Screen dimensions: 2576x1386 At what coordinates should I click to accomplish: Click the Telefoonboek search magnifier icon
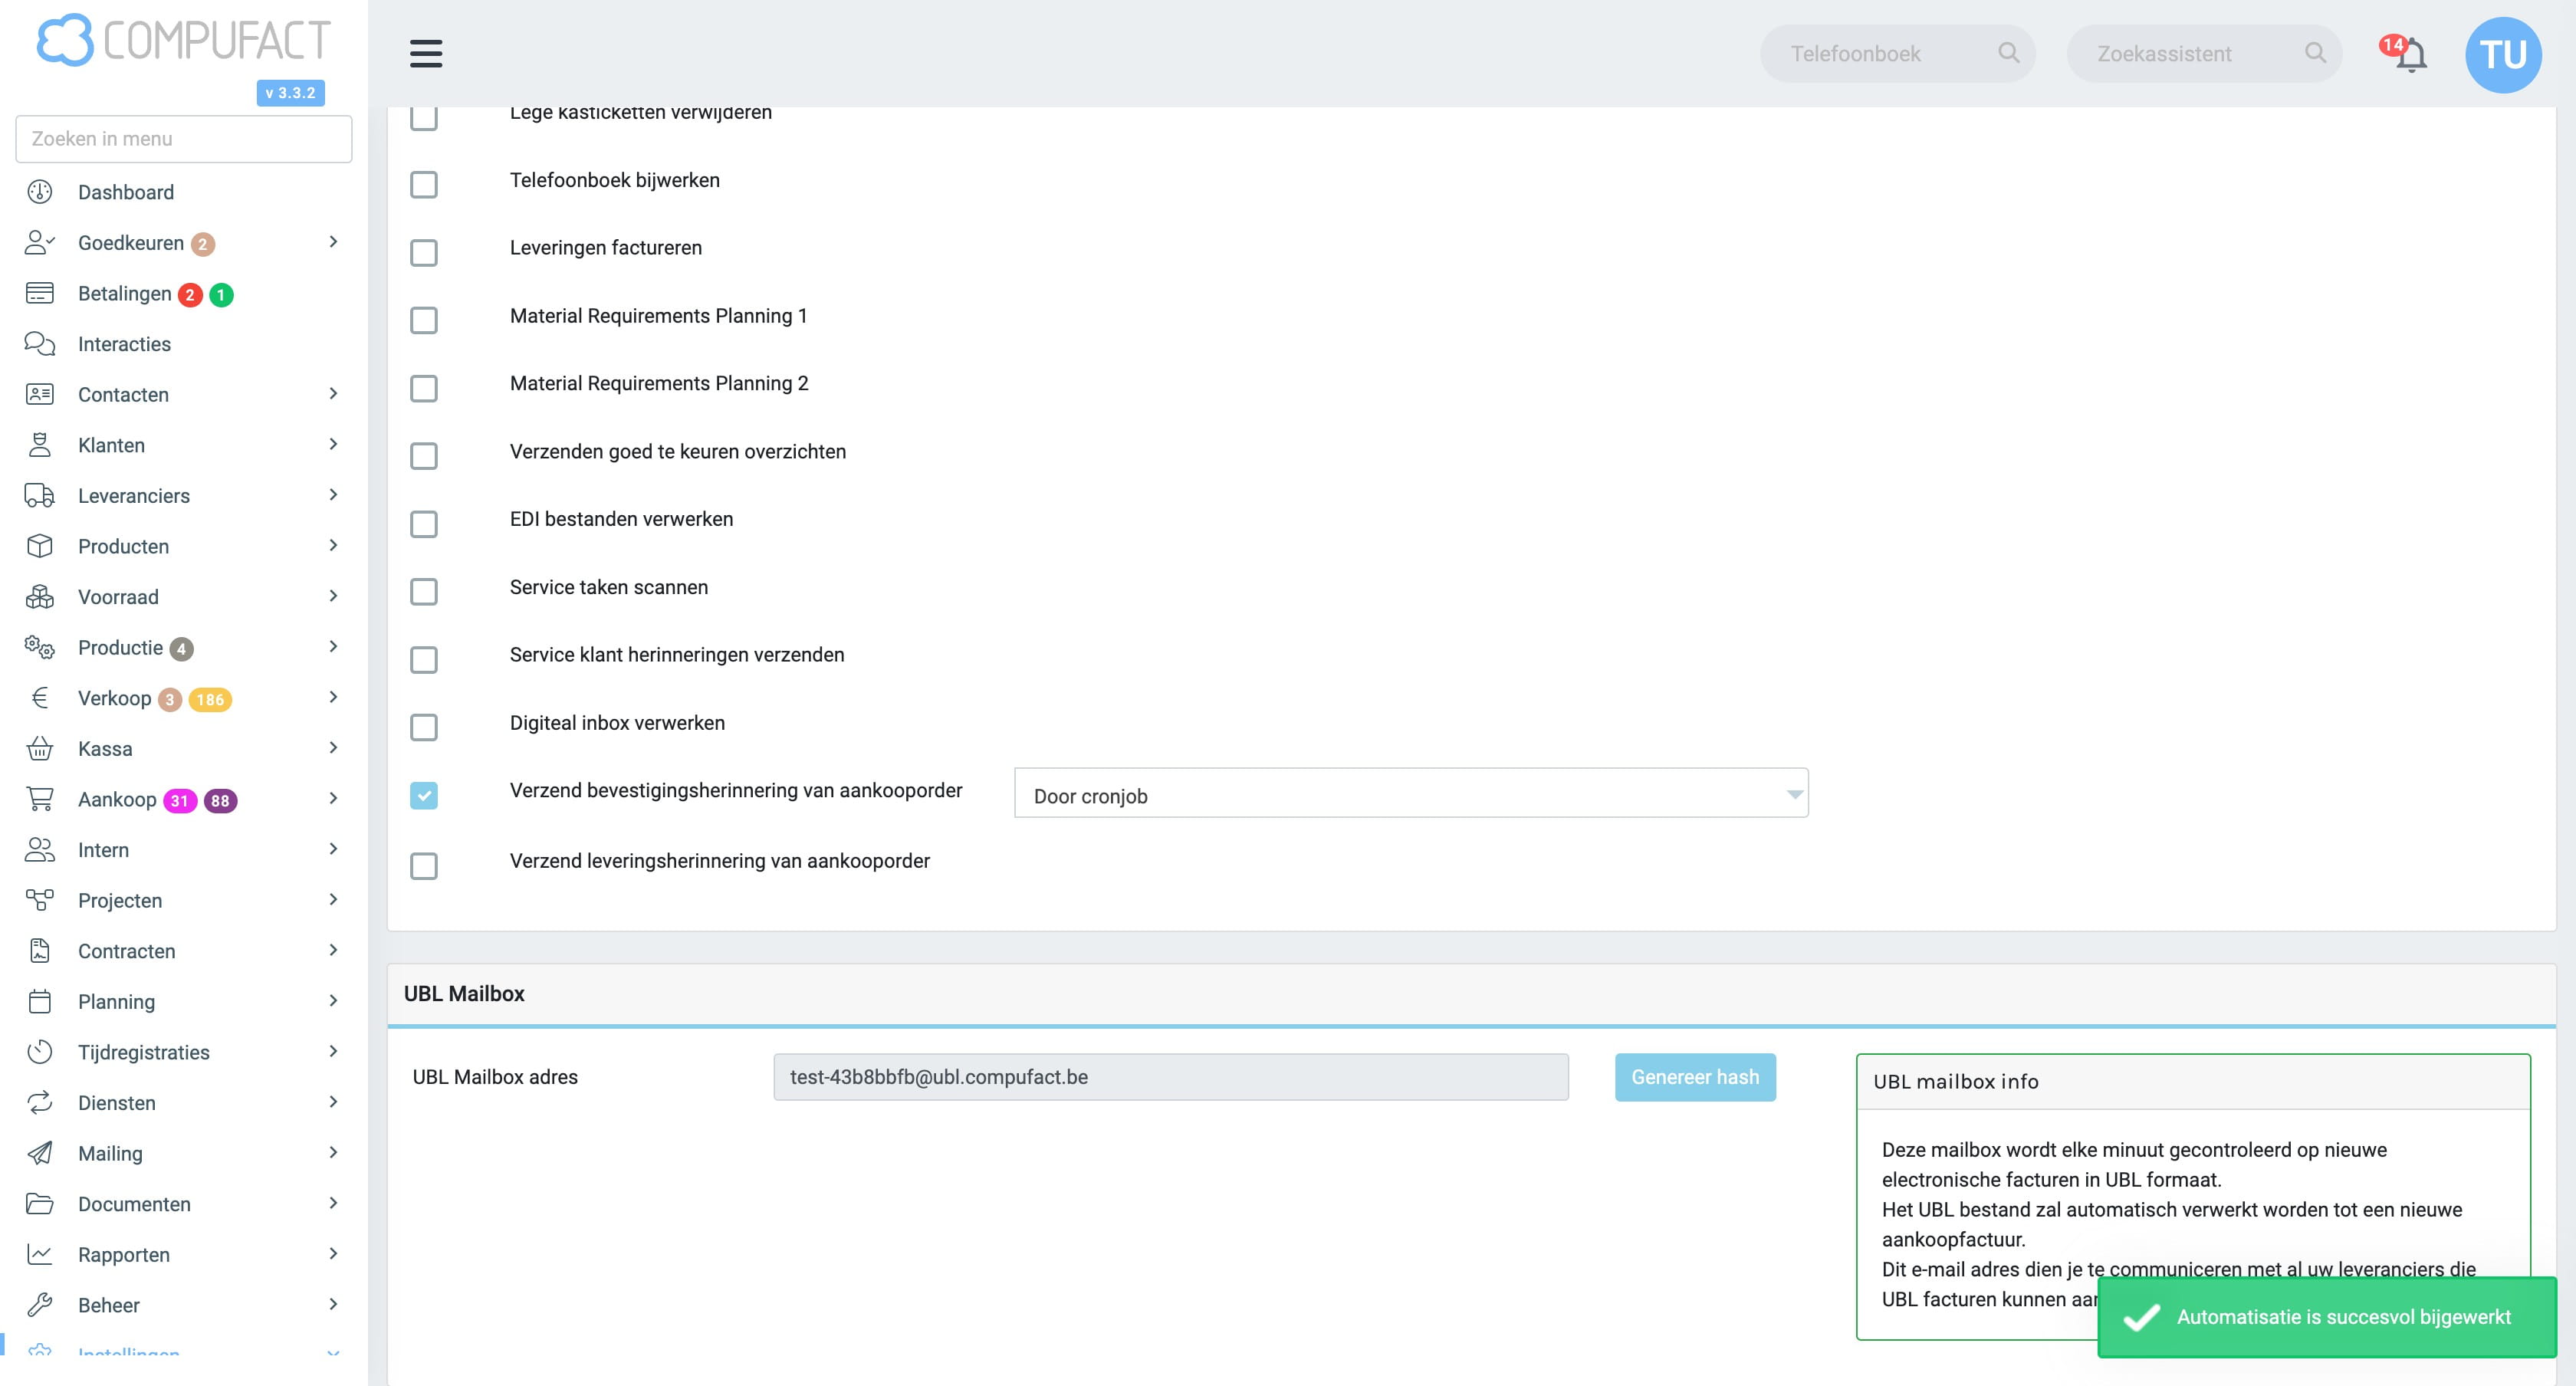tap(2008, 53)
